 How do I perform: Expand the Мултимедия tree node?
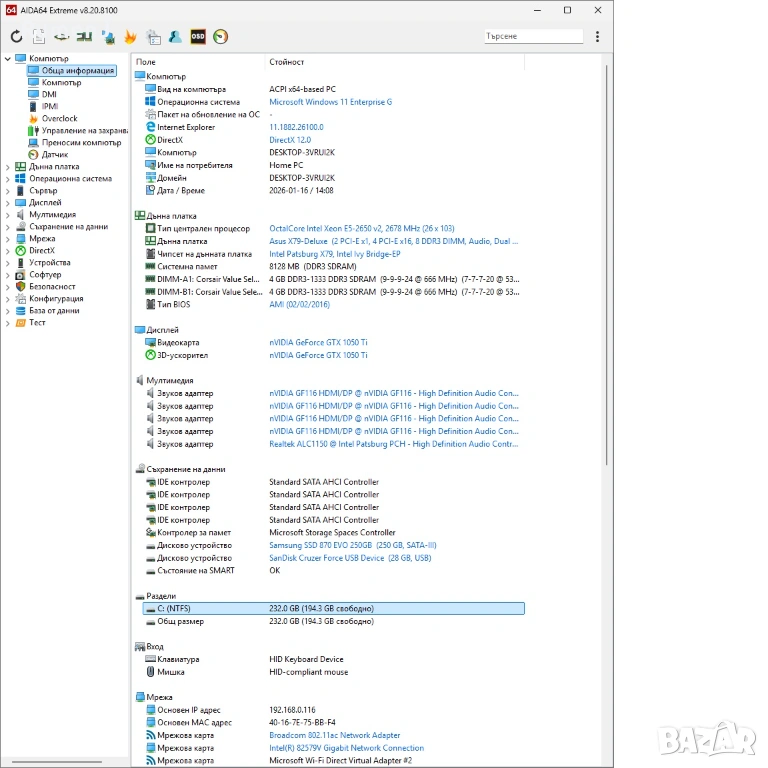tap(8, 215)
